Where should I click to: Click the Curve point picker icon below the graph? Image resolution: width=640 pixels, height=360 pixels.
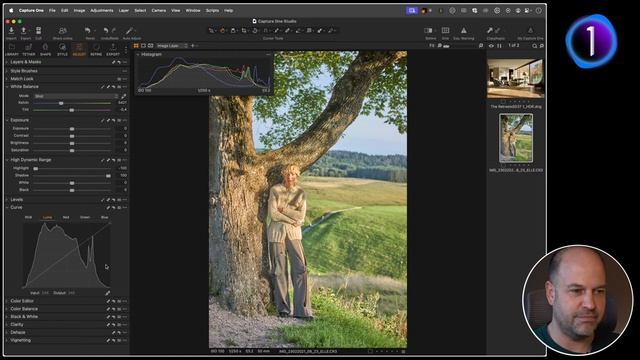[107, 293]
